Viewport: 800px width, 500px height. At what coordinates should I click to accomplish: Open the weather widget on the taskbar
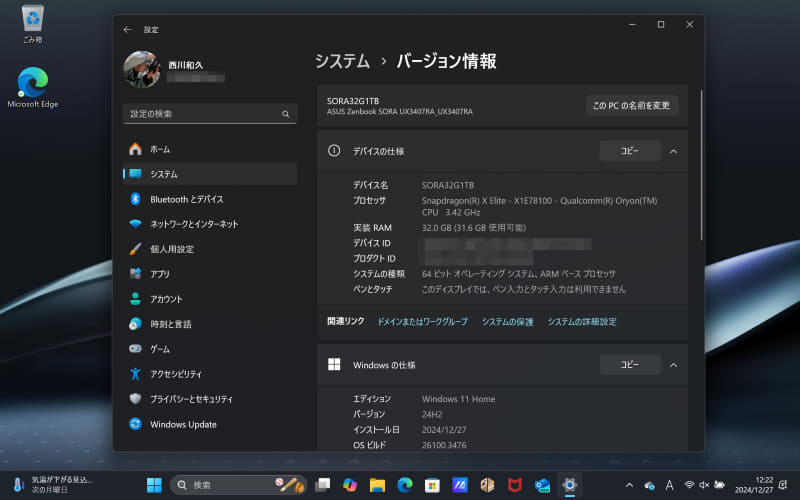pos(53,484)
